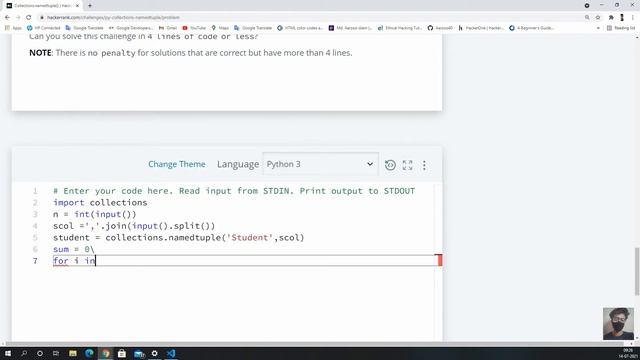Click the line with collections.namedtuple('Student',scol)
This screenshot has height=360, width=640.
click(179, 238)
